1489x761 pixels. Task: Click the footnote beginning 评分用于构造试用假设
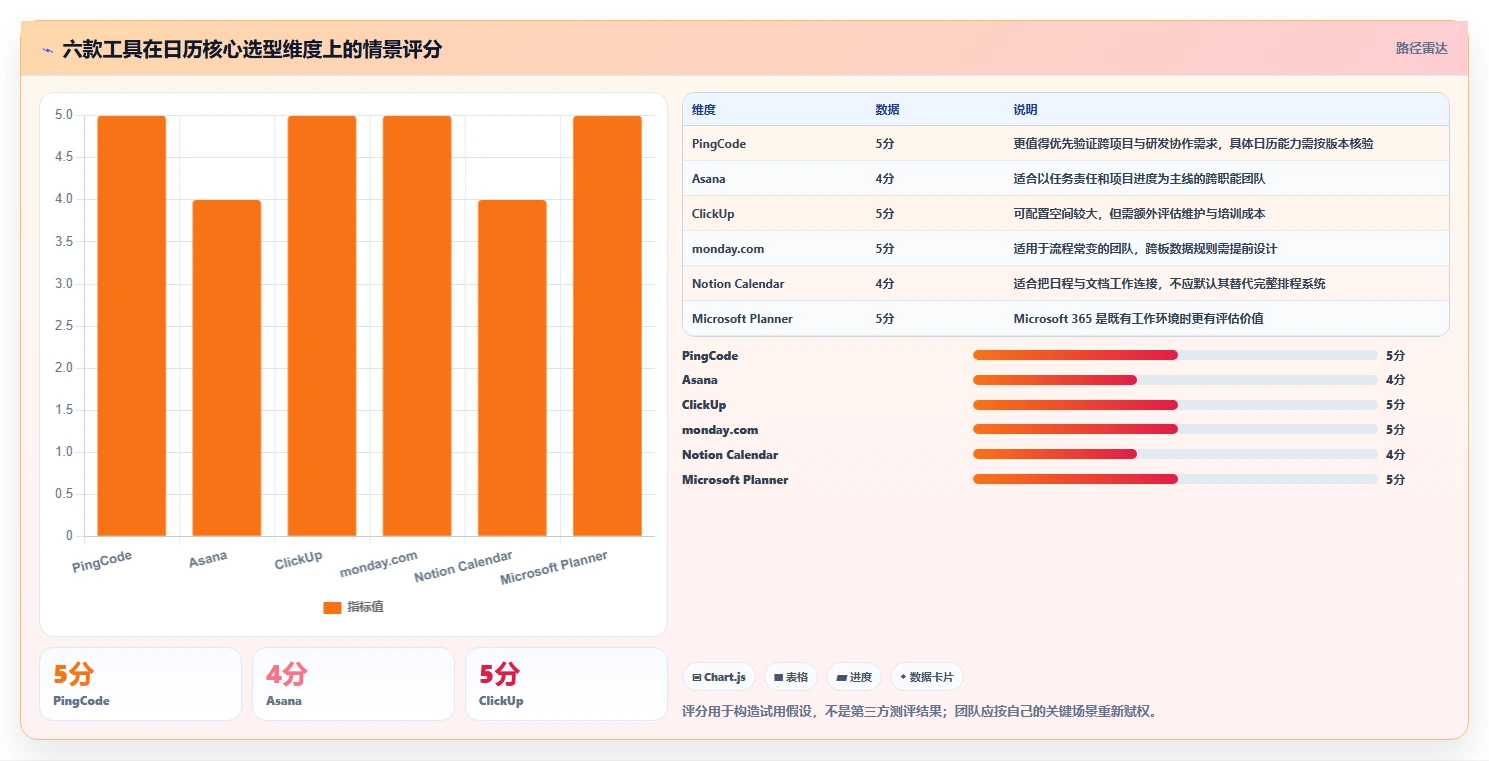click(919, 712)
